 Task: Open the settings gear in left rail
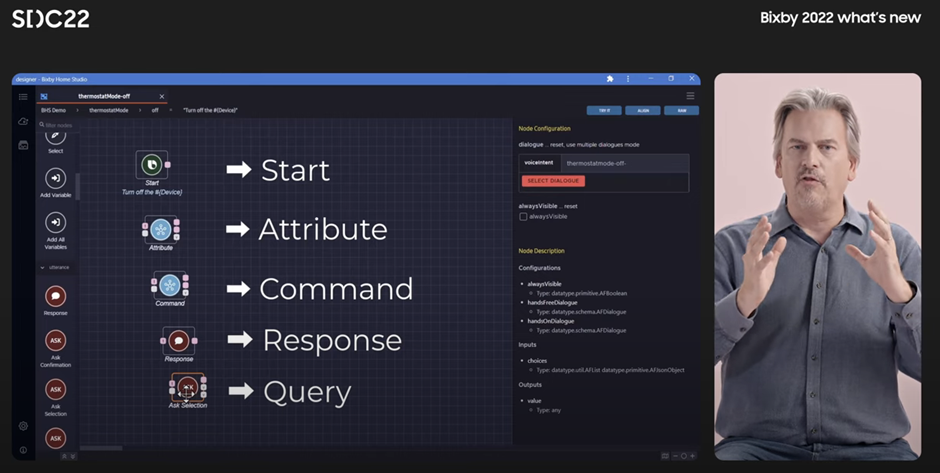(x=23, y=426)
